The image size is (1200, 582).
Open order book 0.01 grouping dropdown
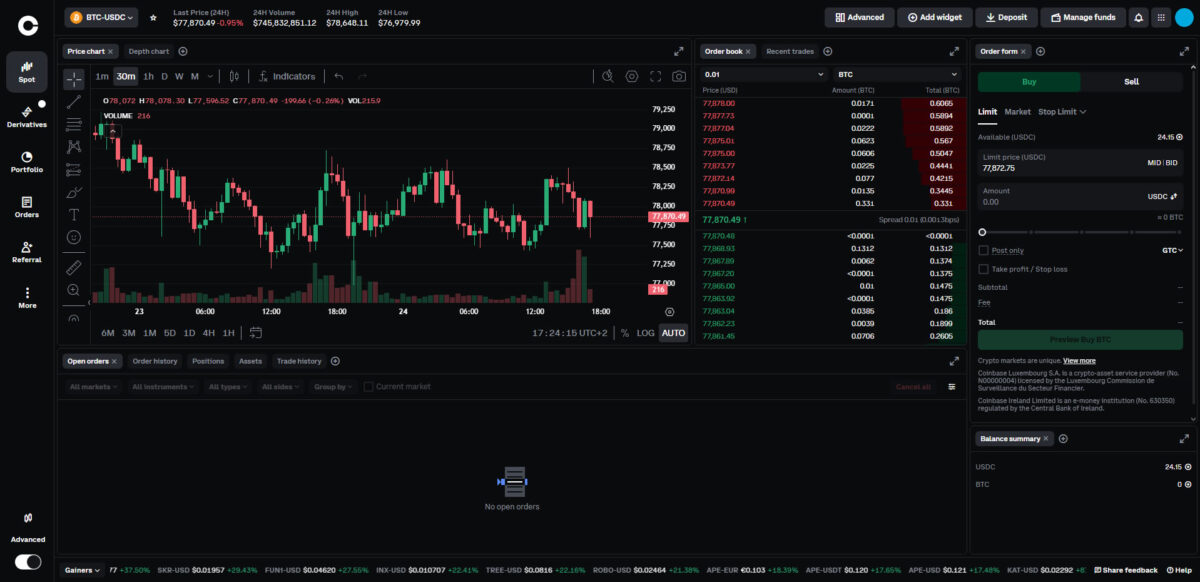point(764,74)
